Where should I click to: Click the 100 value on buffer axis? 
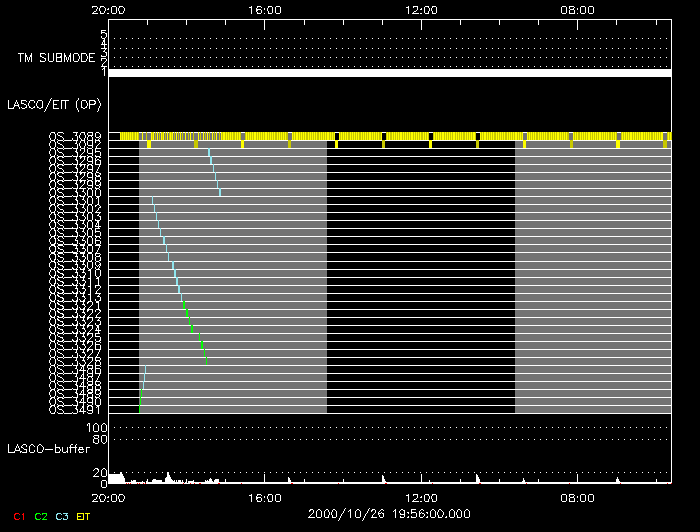click(x=99, y=427)
